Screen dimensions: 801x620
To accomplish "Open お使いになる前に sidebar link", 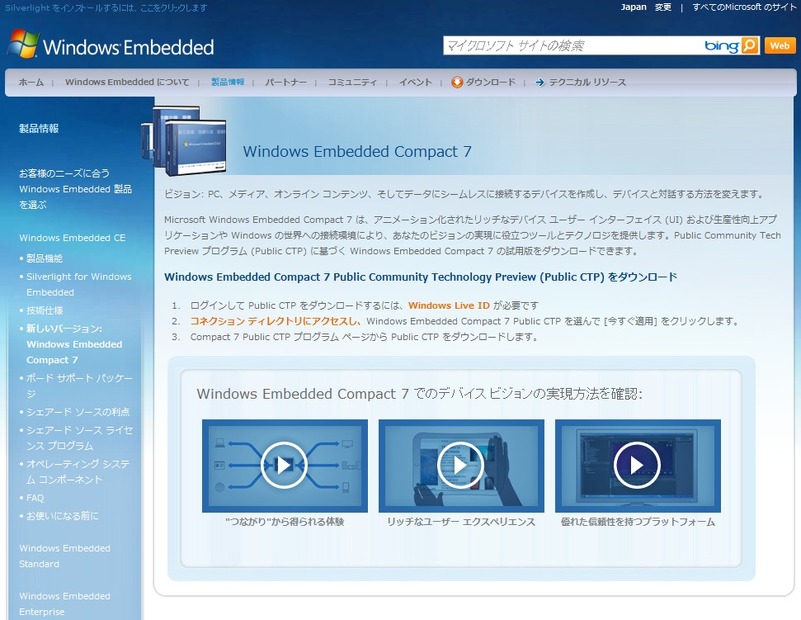I will (x=62, y=516).
